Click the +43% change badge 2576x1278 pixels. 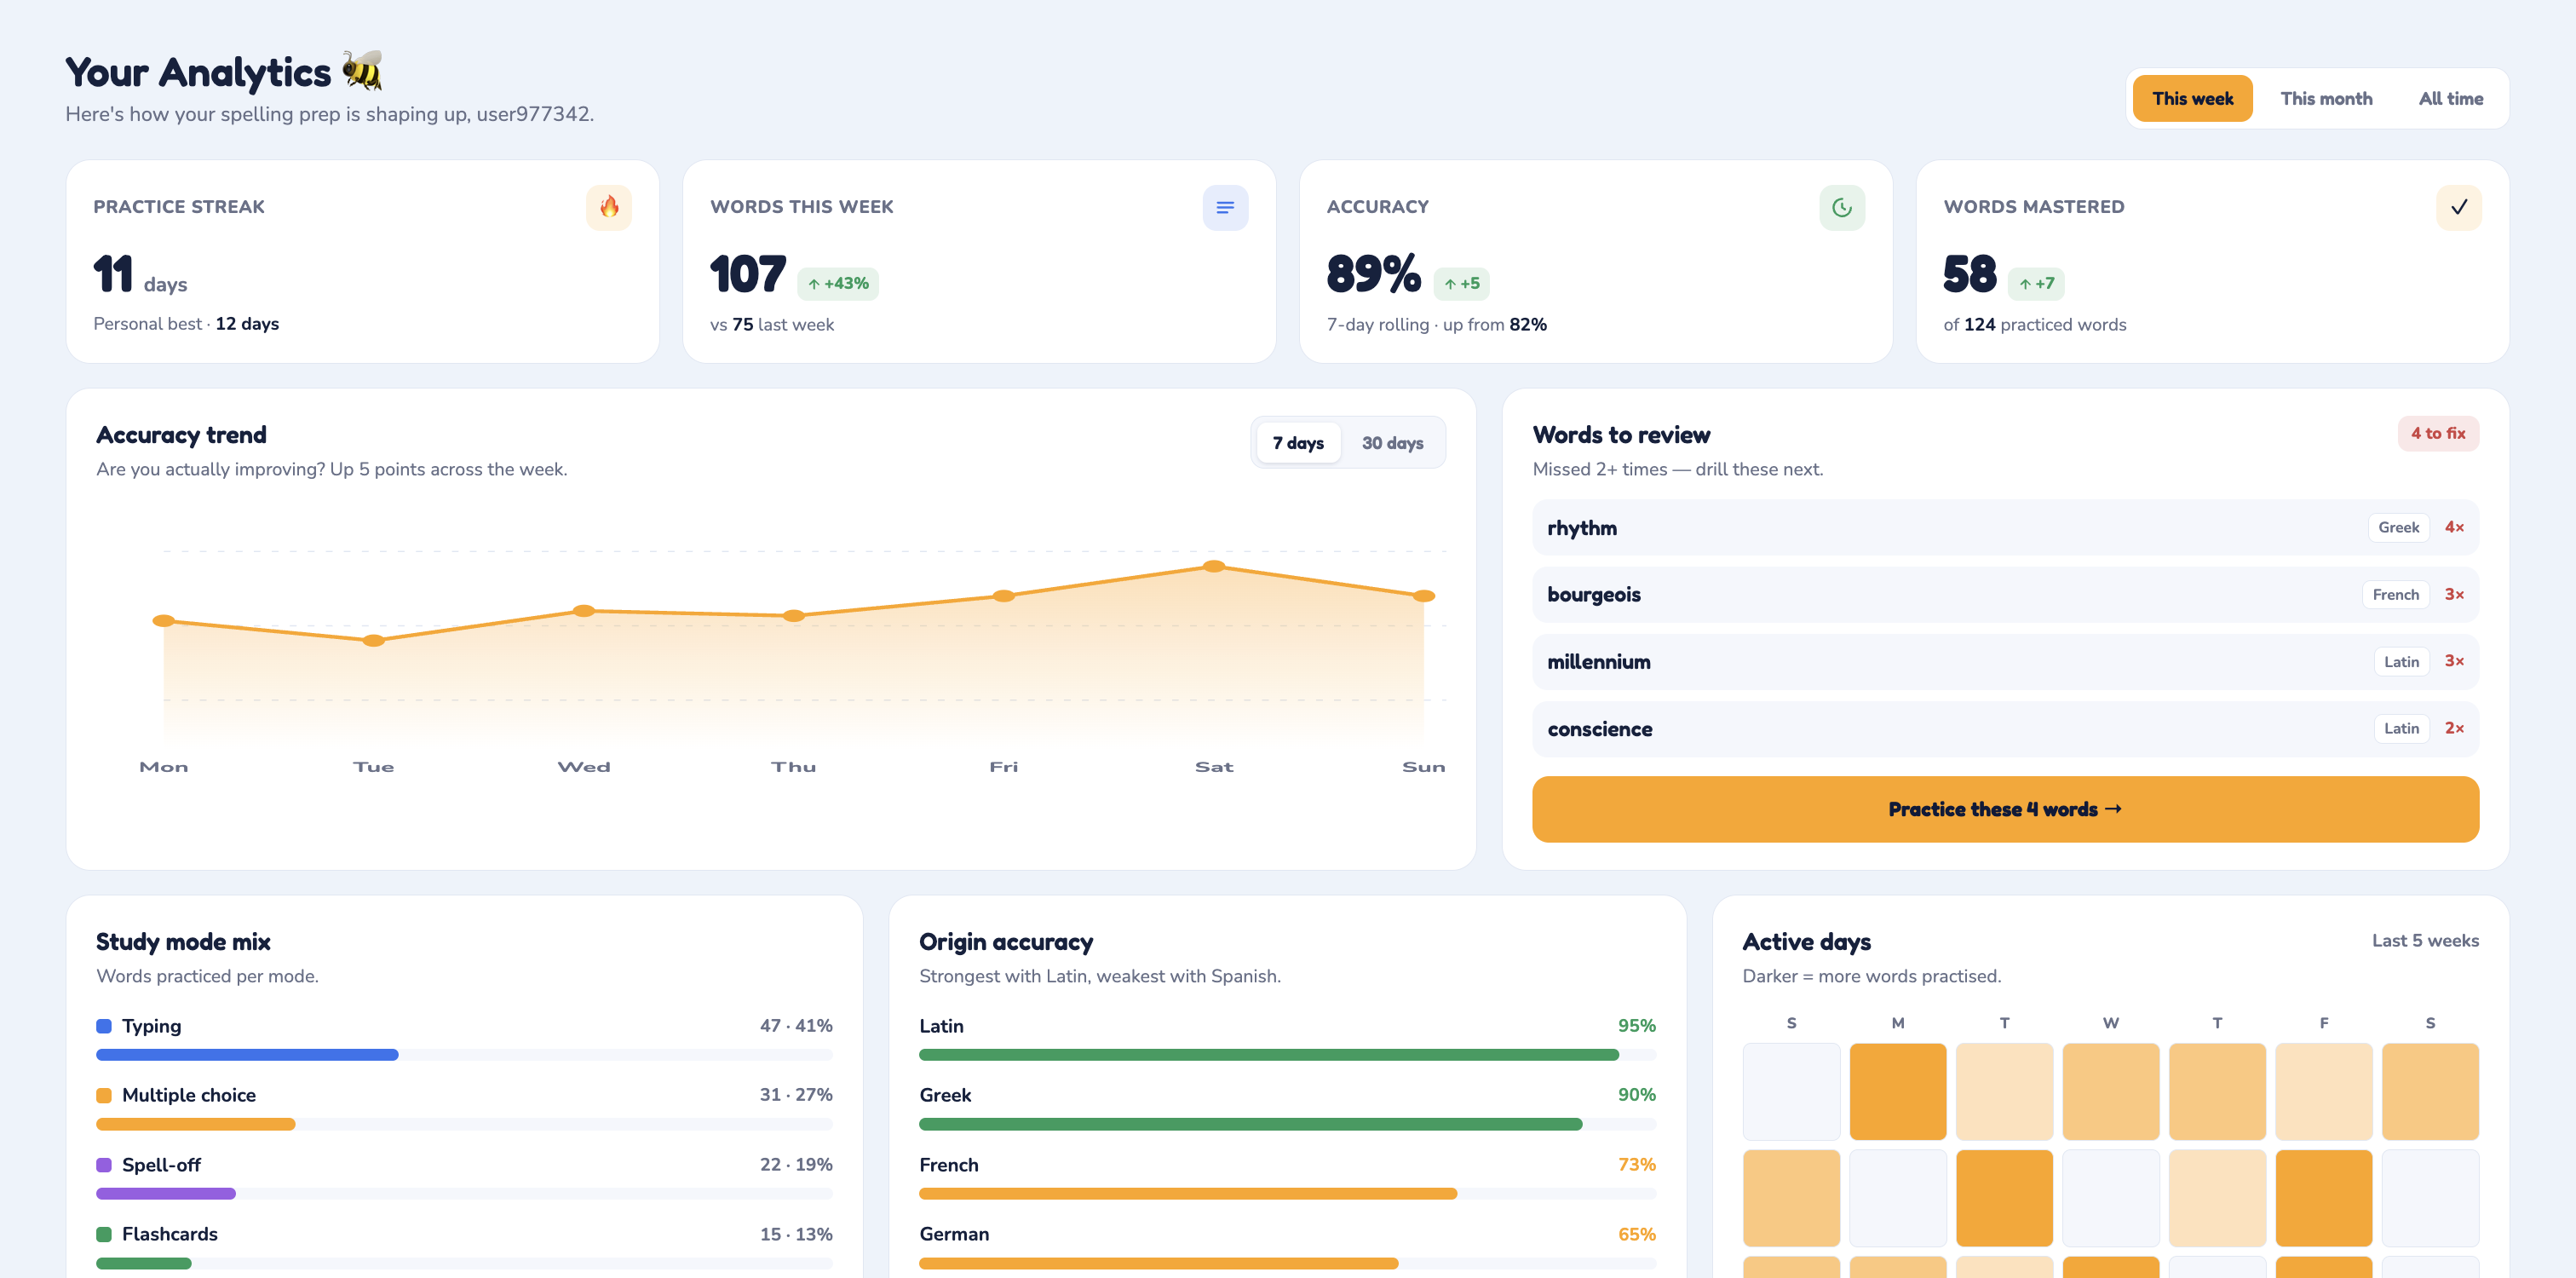coord(838,283)
